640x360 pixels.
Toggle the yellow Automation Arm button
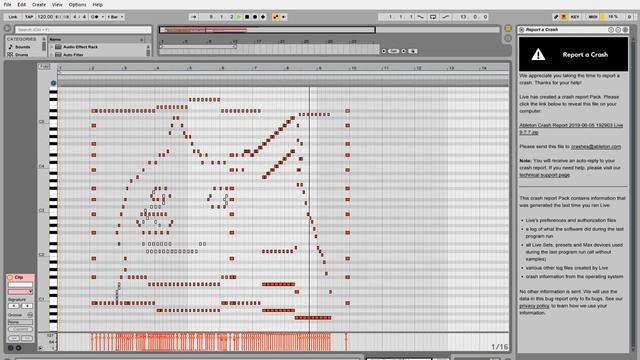tap(276, 17)
